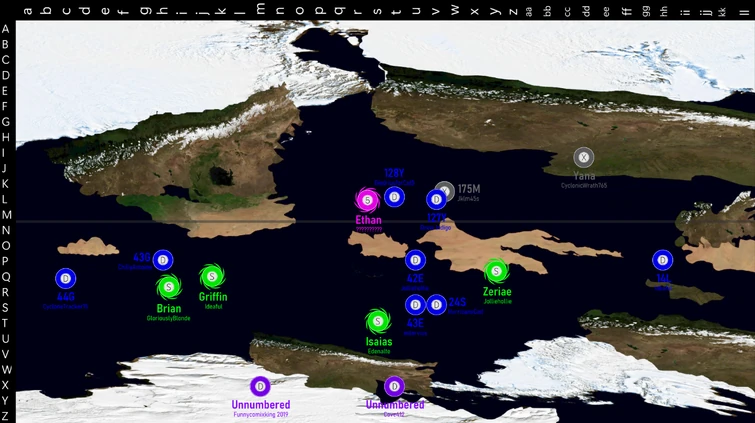Select the blue 43E depression marker
The width and height of the screenshot is (755, 423).
click(x=415, y=305)
